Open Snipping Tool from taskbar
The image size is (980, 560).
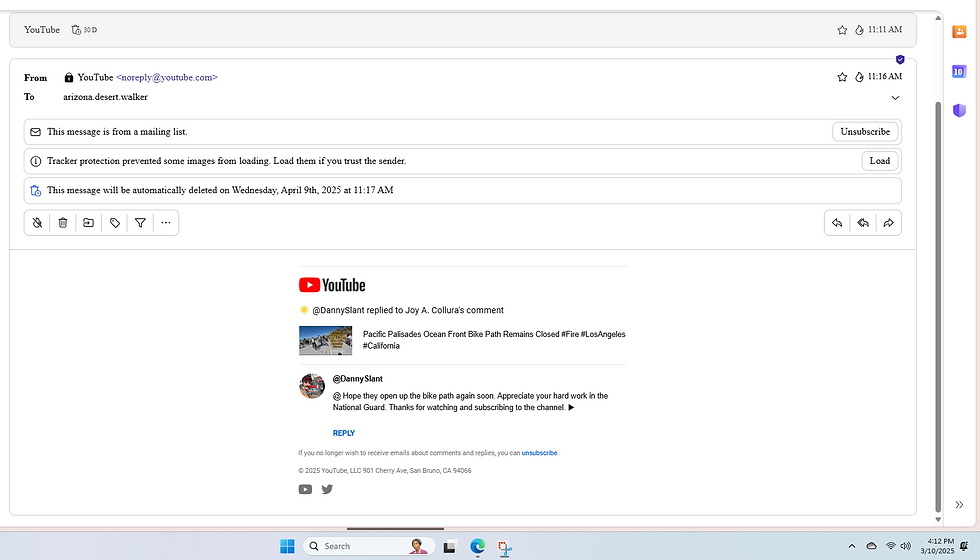(505, 548)
